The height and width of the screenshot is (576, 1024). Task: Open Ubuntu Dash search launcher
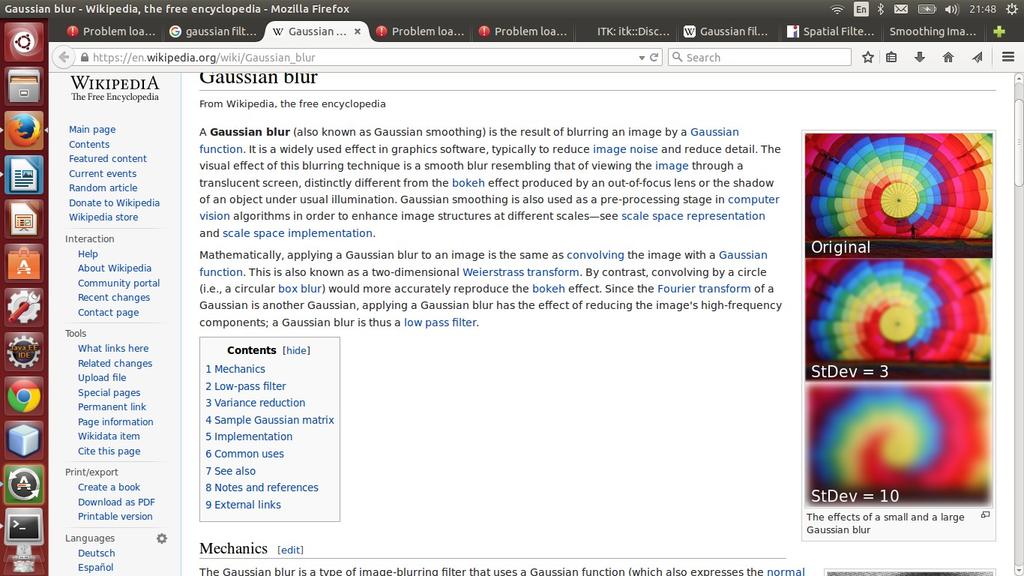(24, 42)
